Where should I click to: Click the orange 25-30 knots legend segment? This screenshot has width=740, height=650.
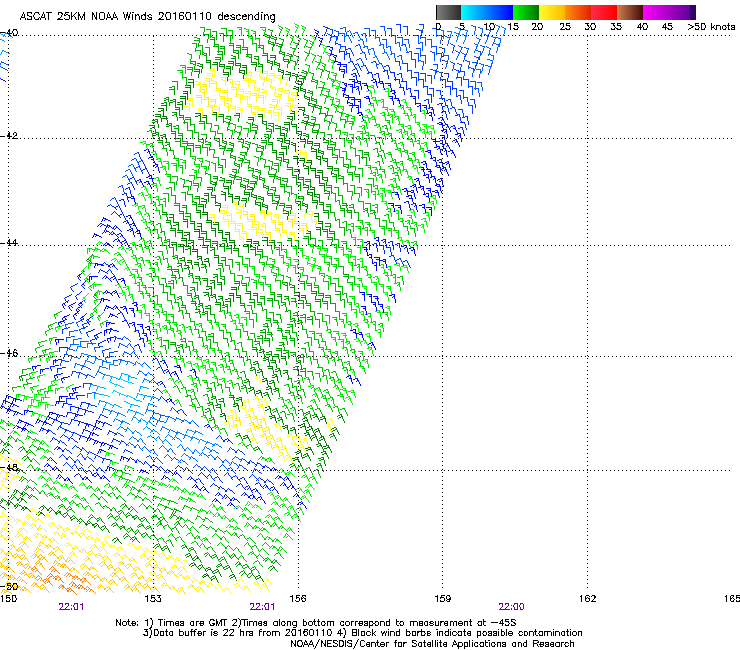click(x=578, y=12)
